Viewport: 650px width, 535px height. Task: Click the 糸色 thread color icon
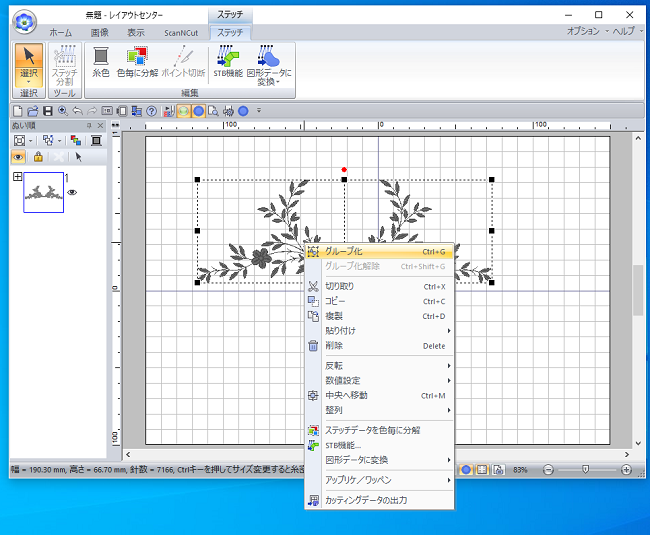click(x=100, y=61)
